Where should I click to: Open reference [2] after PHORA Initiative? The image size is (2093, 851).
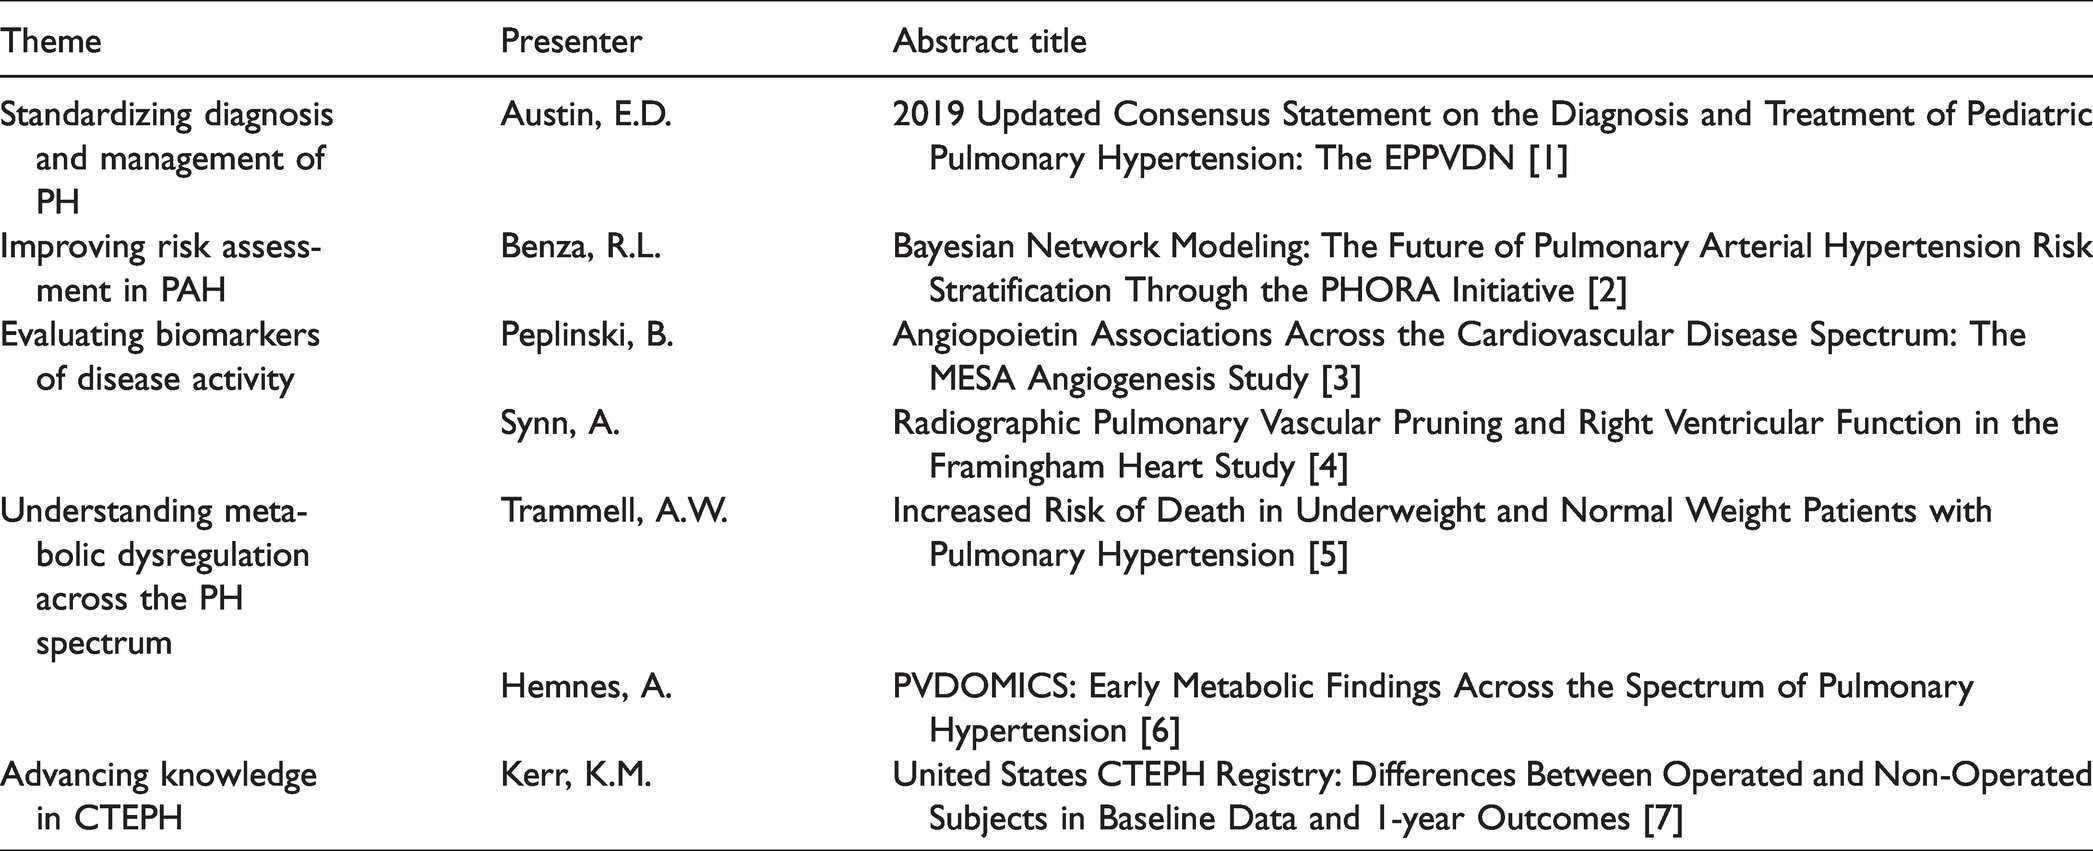tap(1607, 291)
